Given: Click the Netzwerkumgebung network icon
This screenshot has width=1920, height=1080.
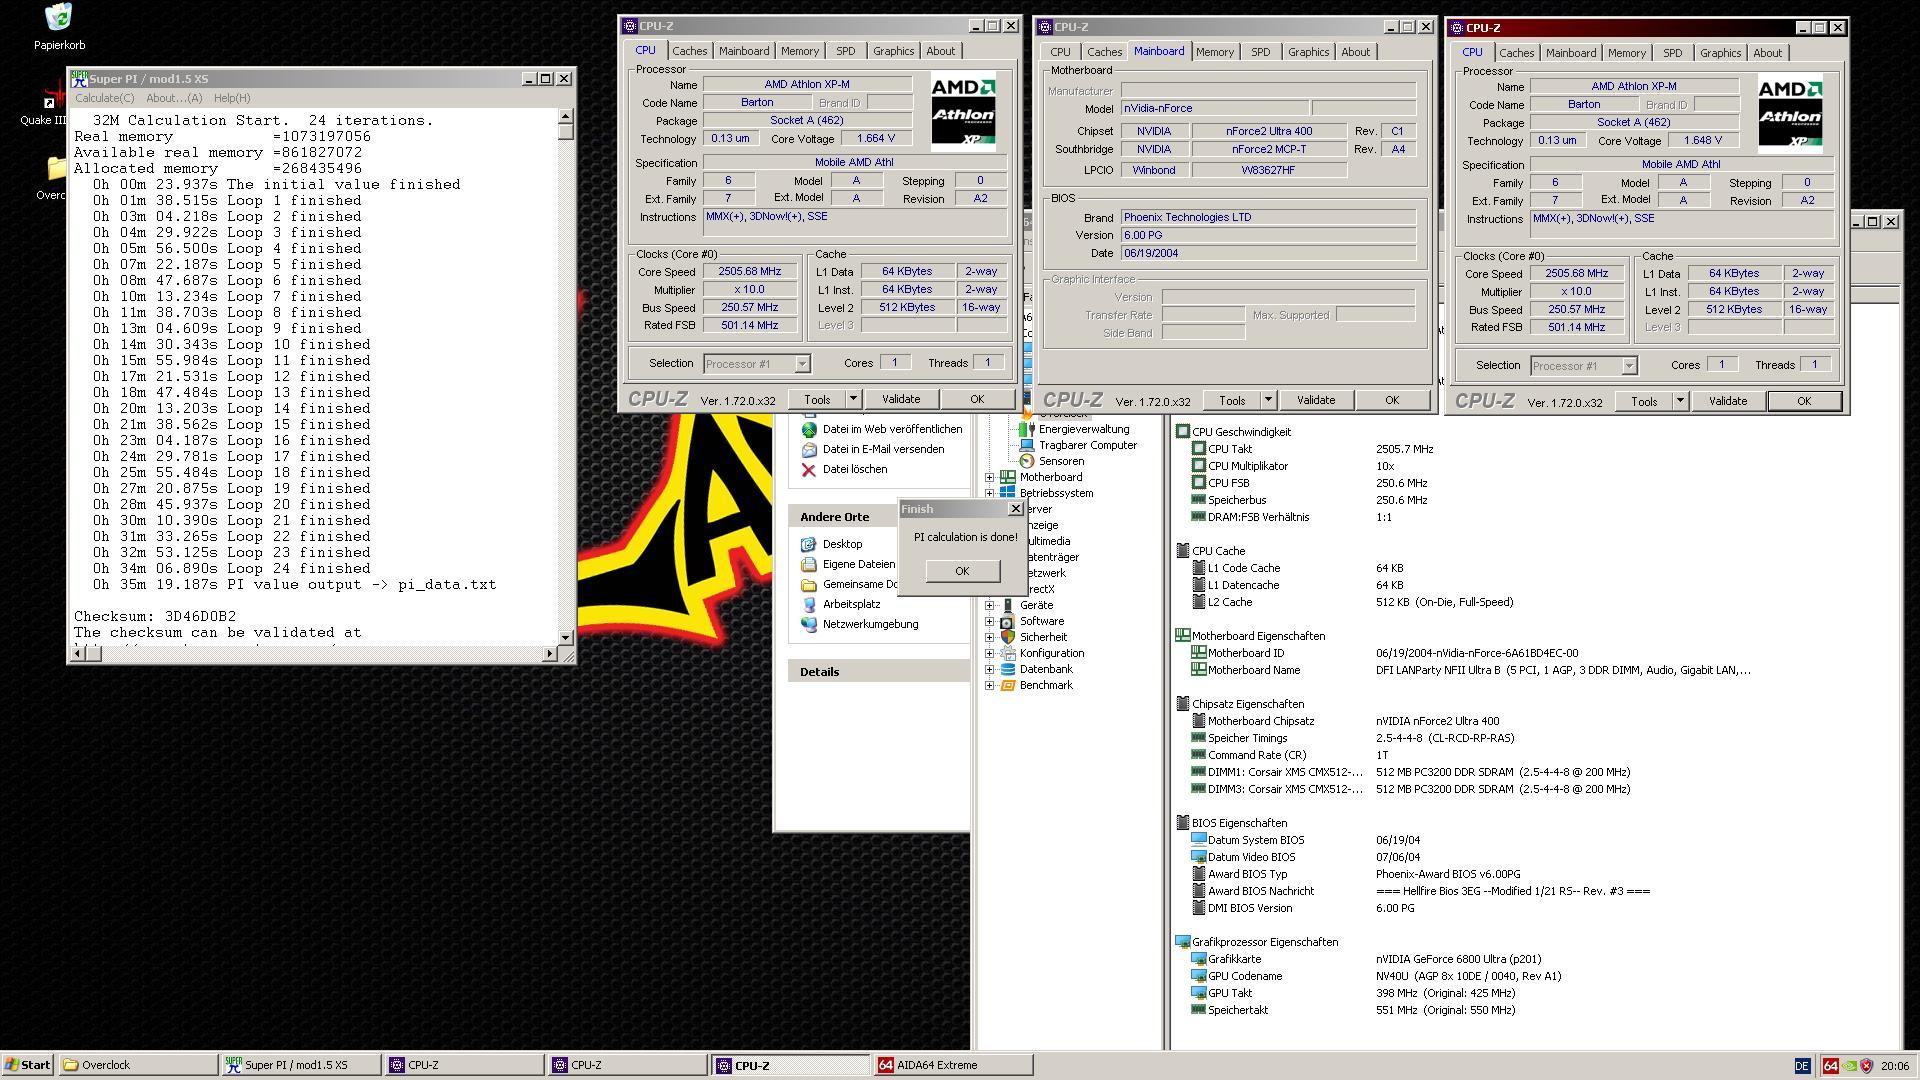Looking at the screenshot, I should coord(808,624).
